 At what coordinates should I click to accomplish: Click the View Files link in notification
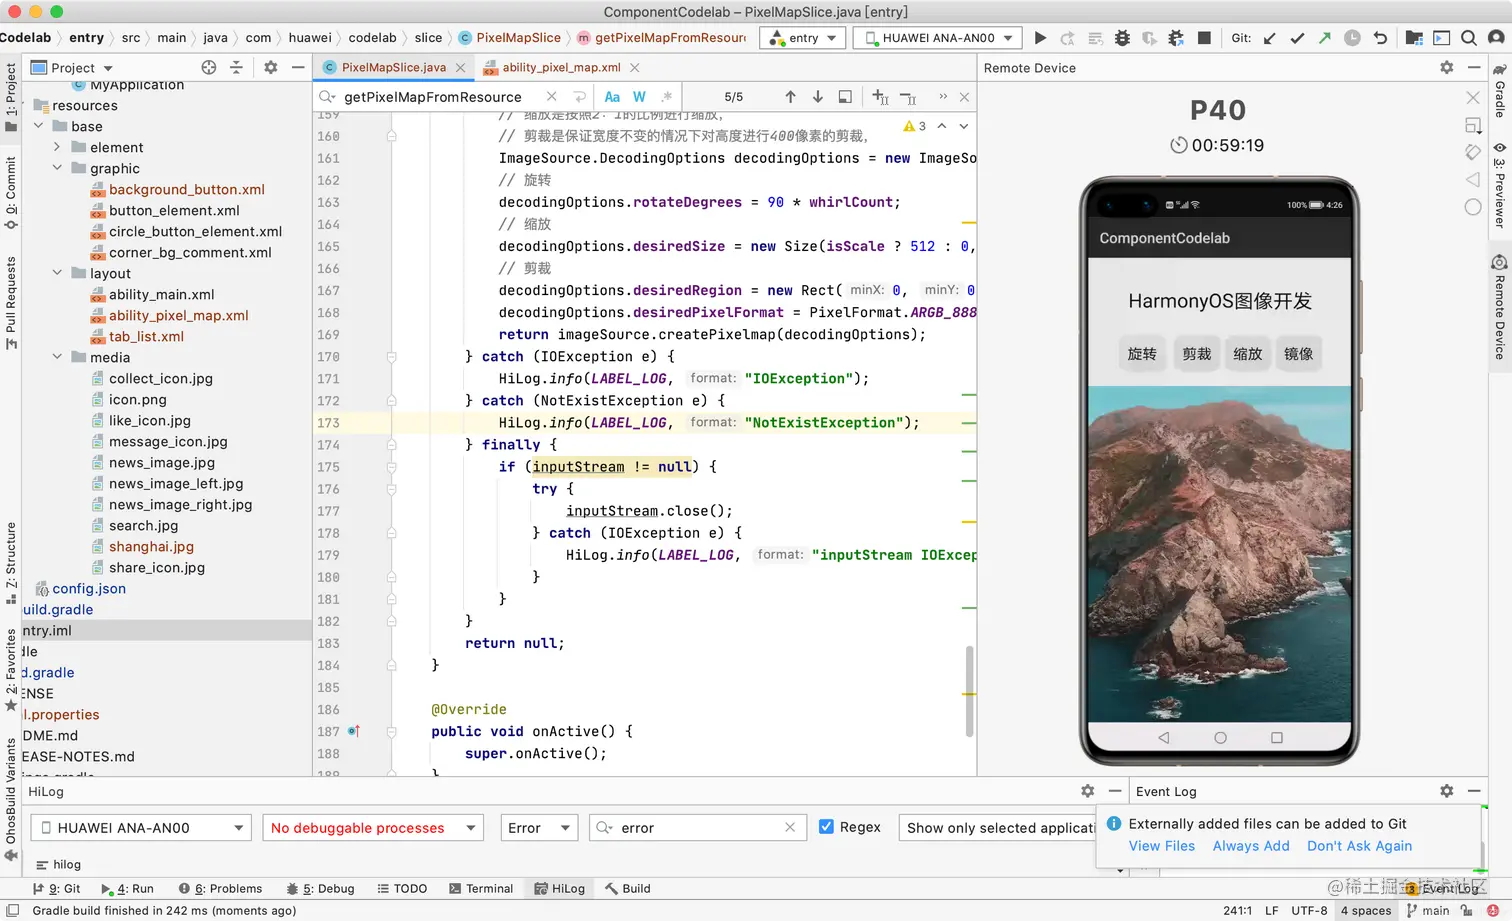(1161, 846)
